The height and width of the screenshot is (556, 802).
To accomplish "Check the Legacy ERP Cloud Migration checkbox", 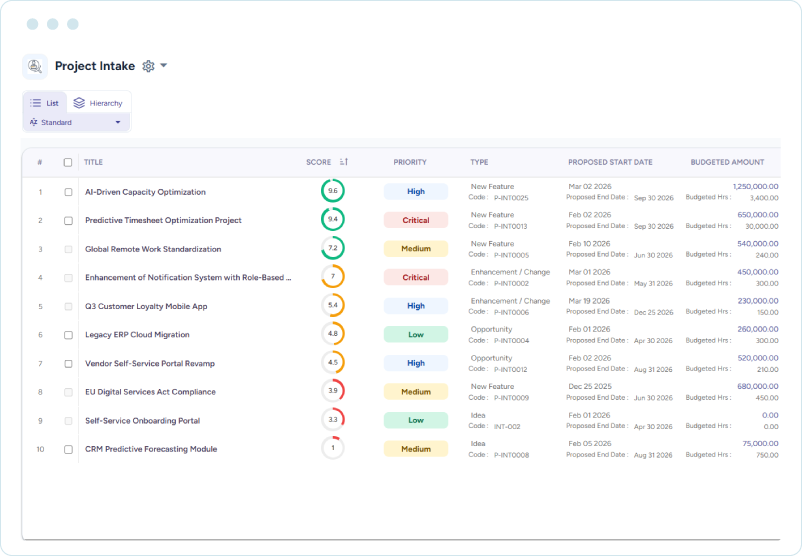I will tap(68, 335).
